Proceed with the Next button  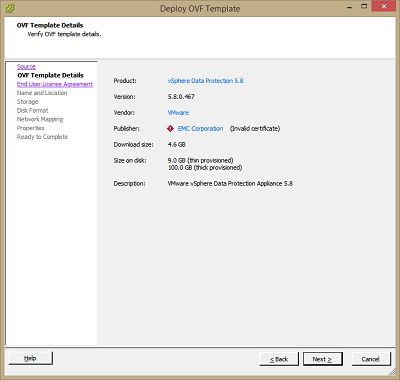coord(322,359)
